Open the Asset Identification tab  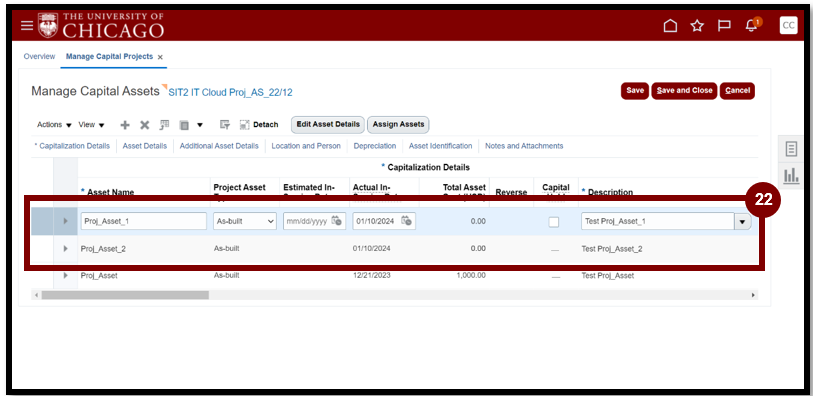pos(441,146)
